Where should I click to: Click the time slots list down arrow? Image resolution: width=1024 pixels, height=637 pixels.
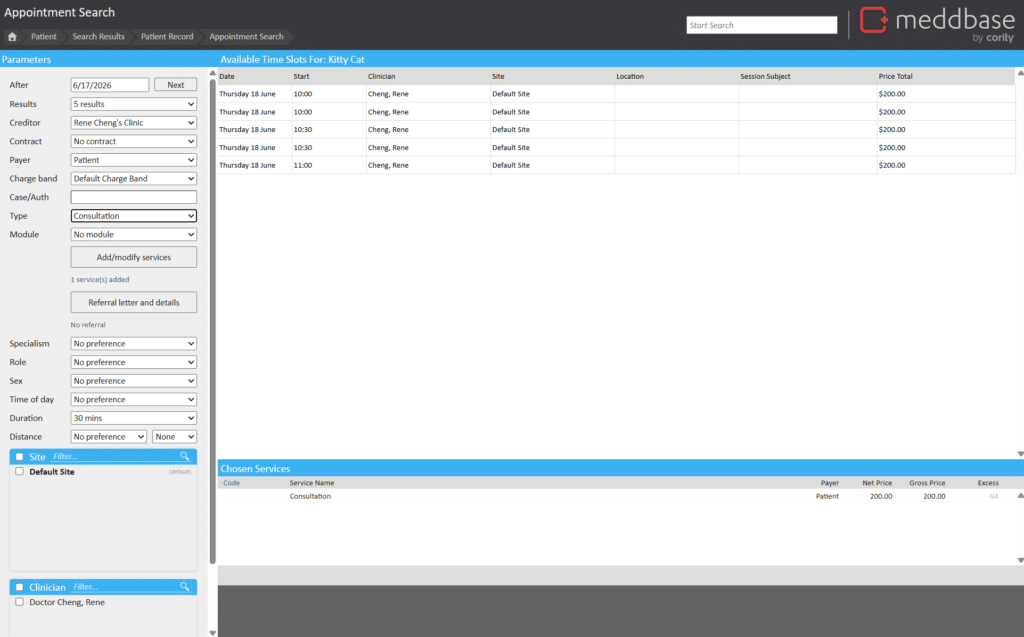click(x=1020, y=453)
